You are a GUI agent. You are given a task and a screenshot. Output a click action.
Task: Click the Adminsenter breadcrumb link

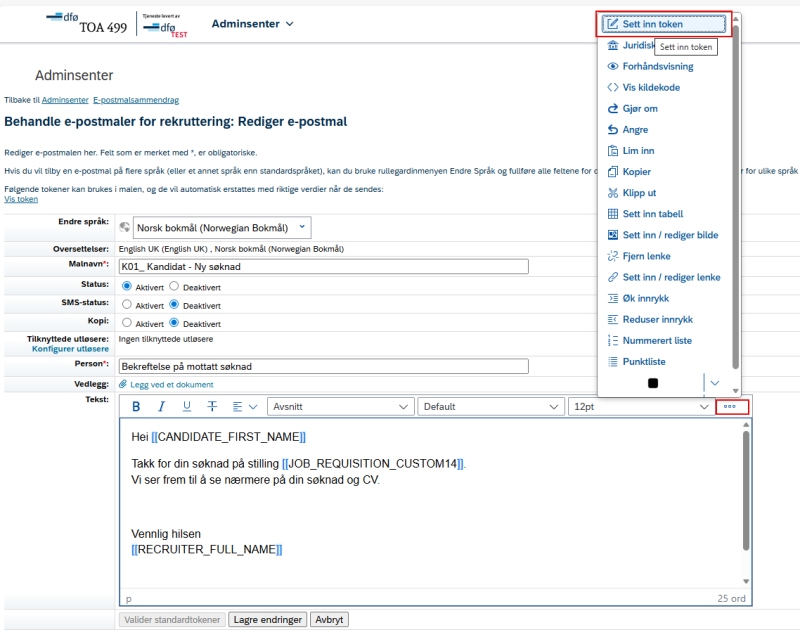[x=65, y=100]
